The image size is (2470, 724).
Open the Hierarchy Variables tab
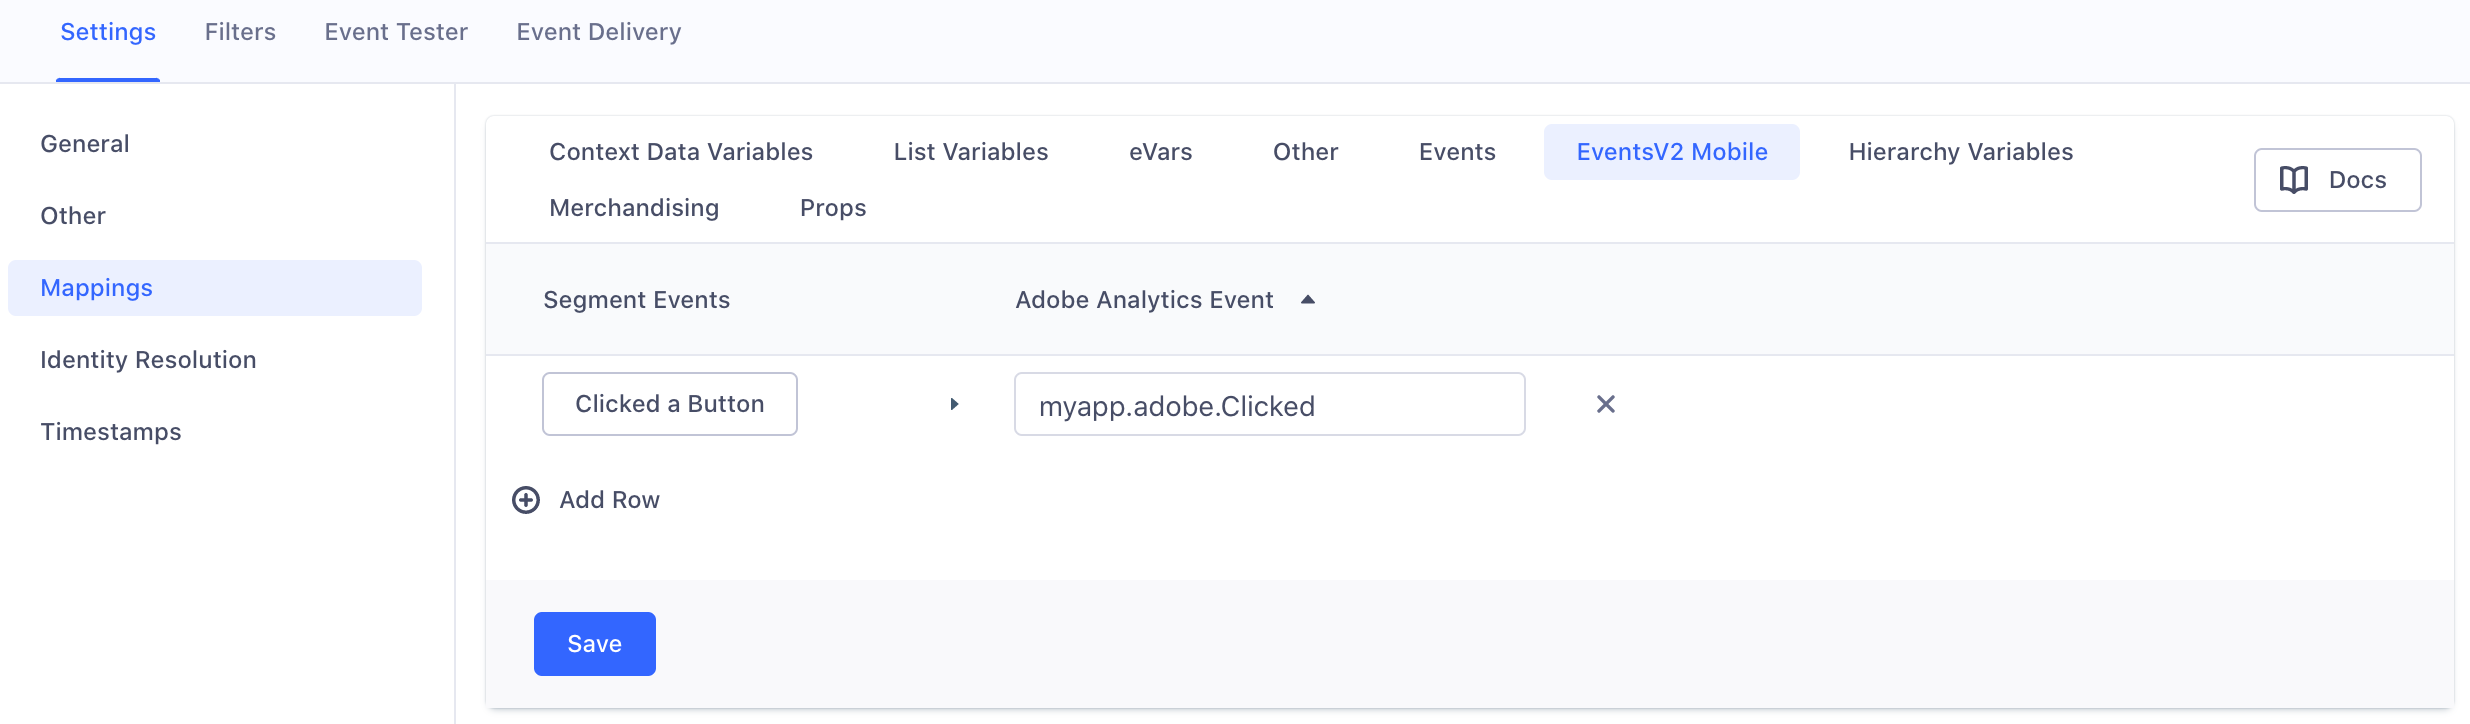(1959, 151)
